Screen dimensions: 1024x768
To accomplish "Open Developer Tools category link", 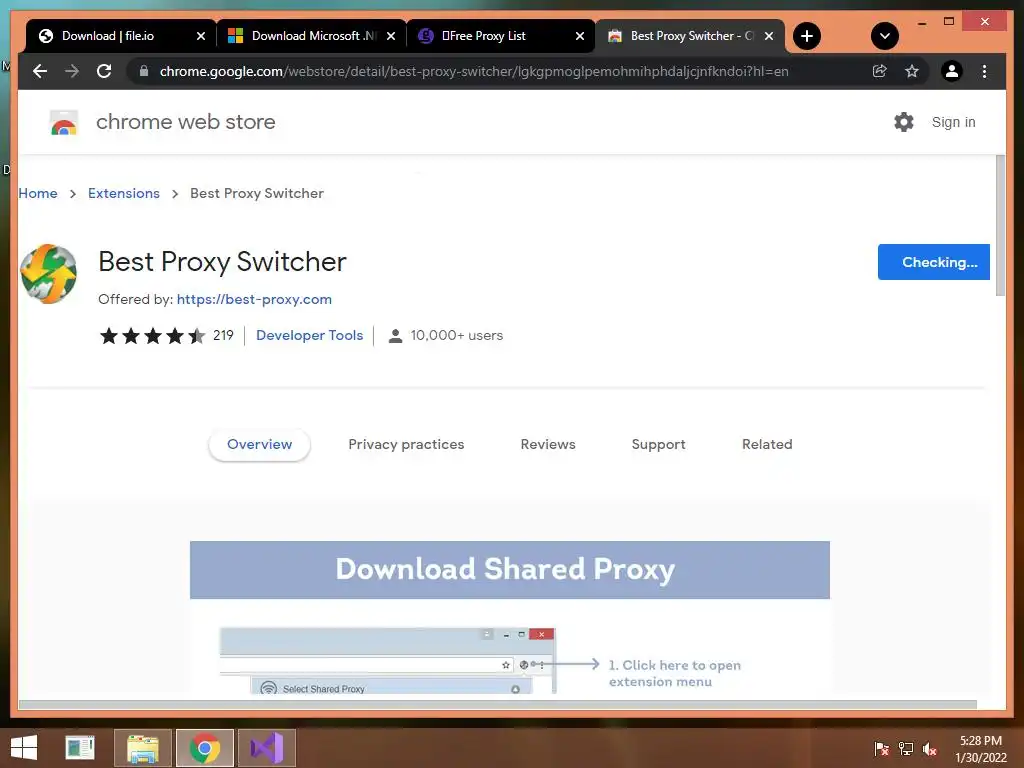I will coord(310,335).
